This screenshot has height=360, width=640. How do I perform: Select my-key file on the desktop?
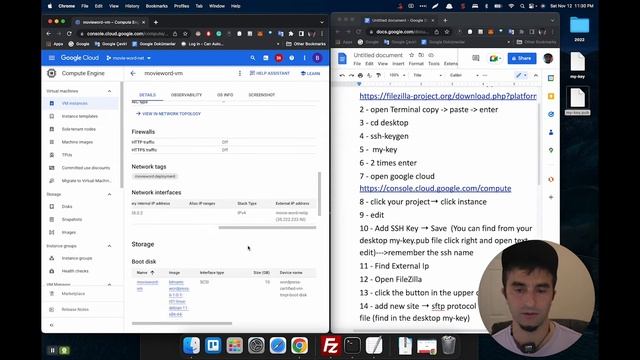click(577, 65)
